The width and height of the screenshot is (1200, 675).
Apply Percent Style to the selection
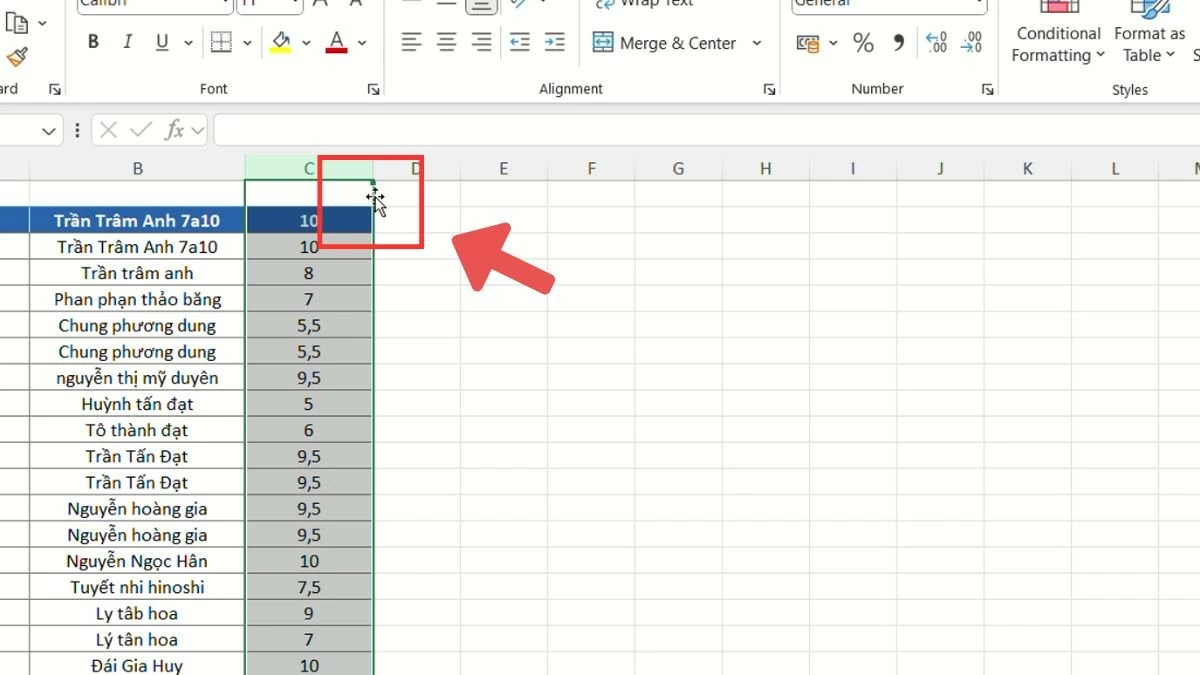pos(863,42)
